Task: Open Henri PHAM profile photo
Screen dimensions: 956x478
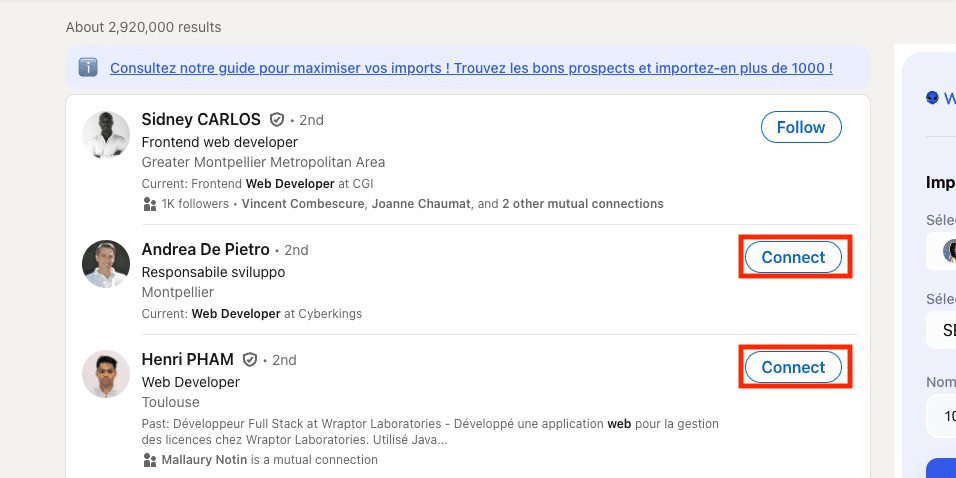Action: [106, 374]
